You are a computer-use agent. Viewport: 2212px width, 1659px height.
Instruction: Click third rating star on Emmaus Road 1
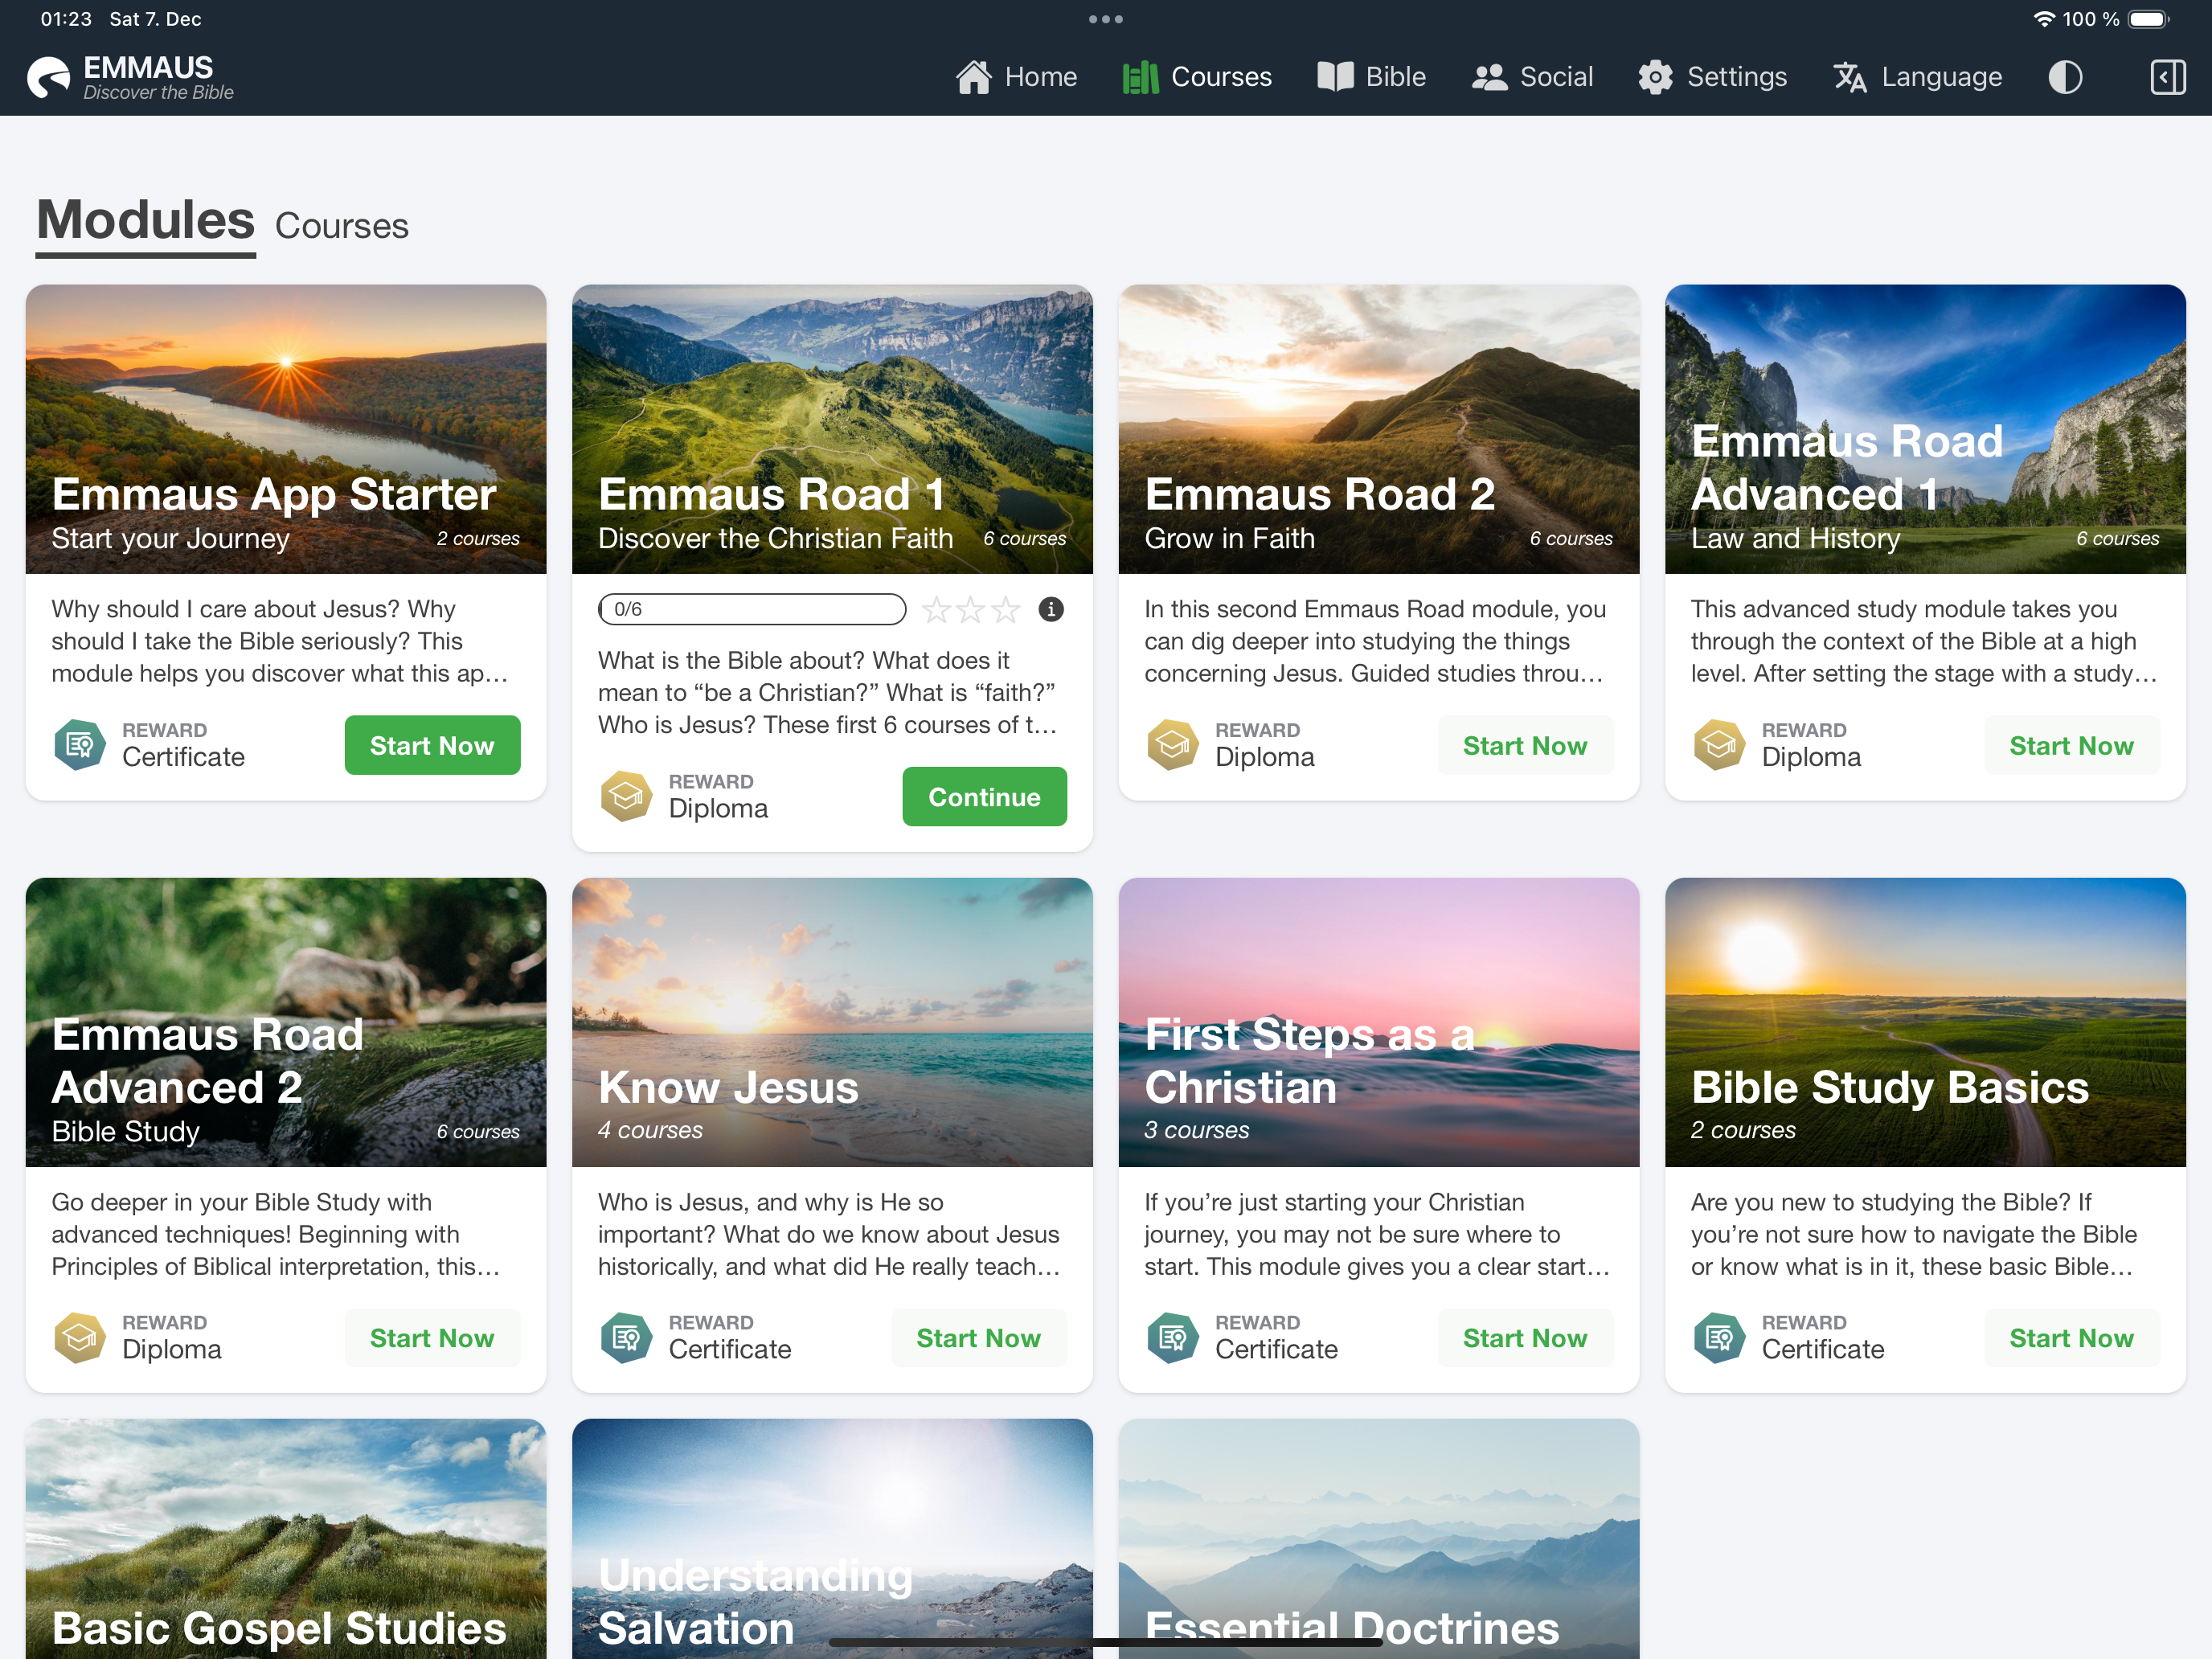click(x=1005, y=609)
